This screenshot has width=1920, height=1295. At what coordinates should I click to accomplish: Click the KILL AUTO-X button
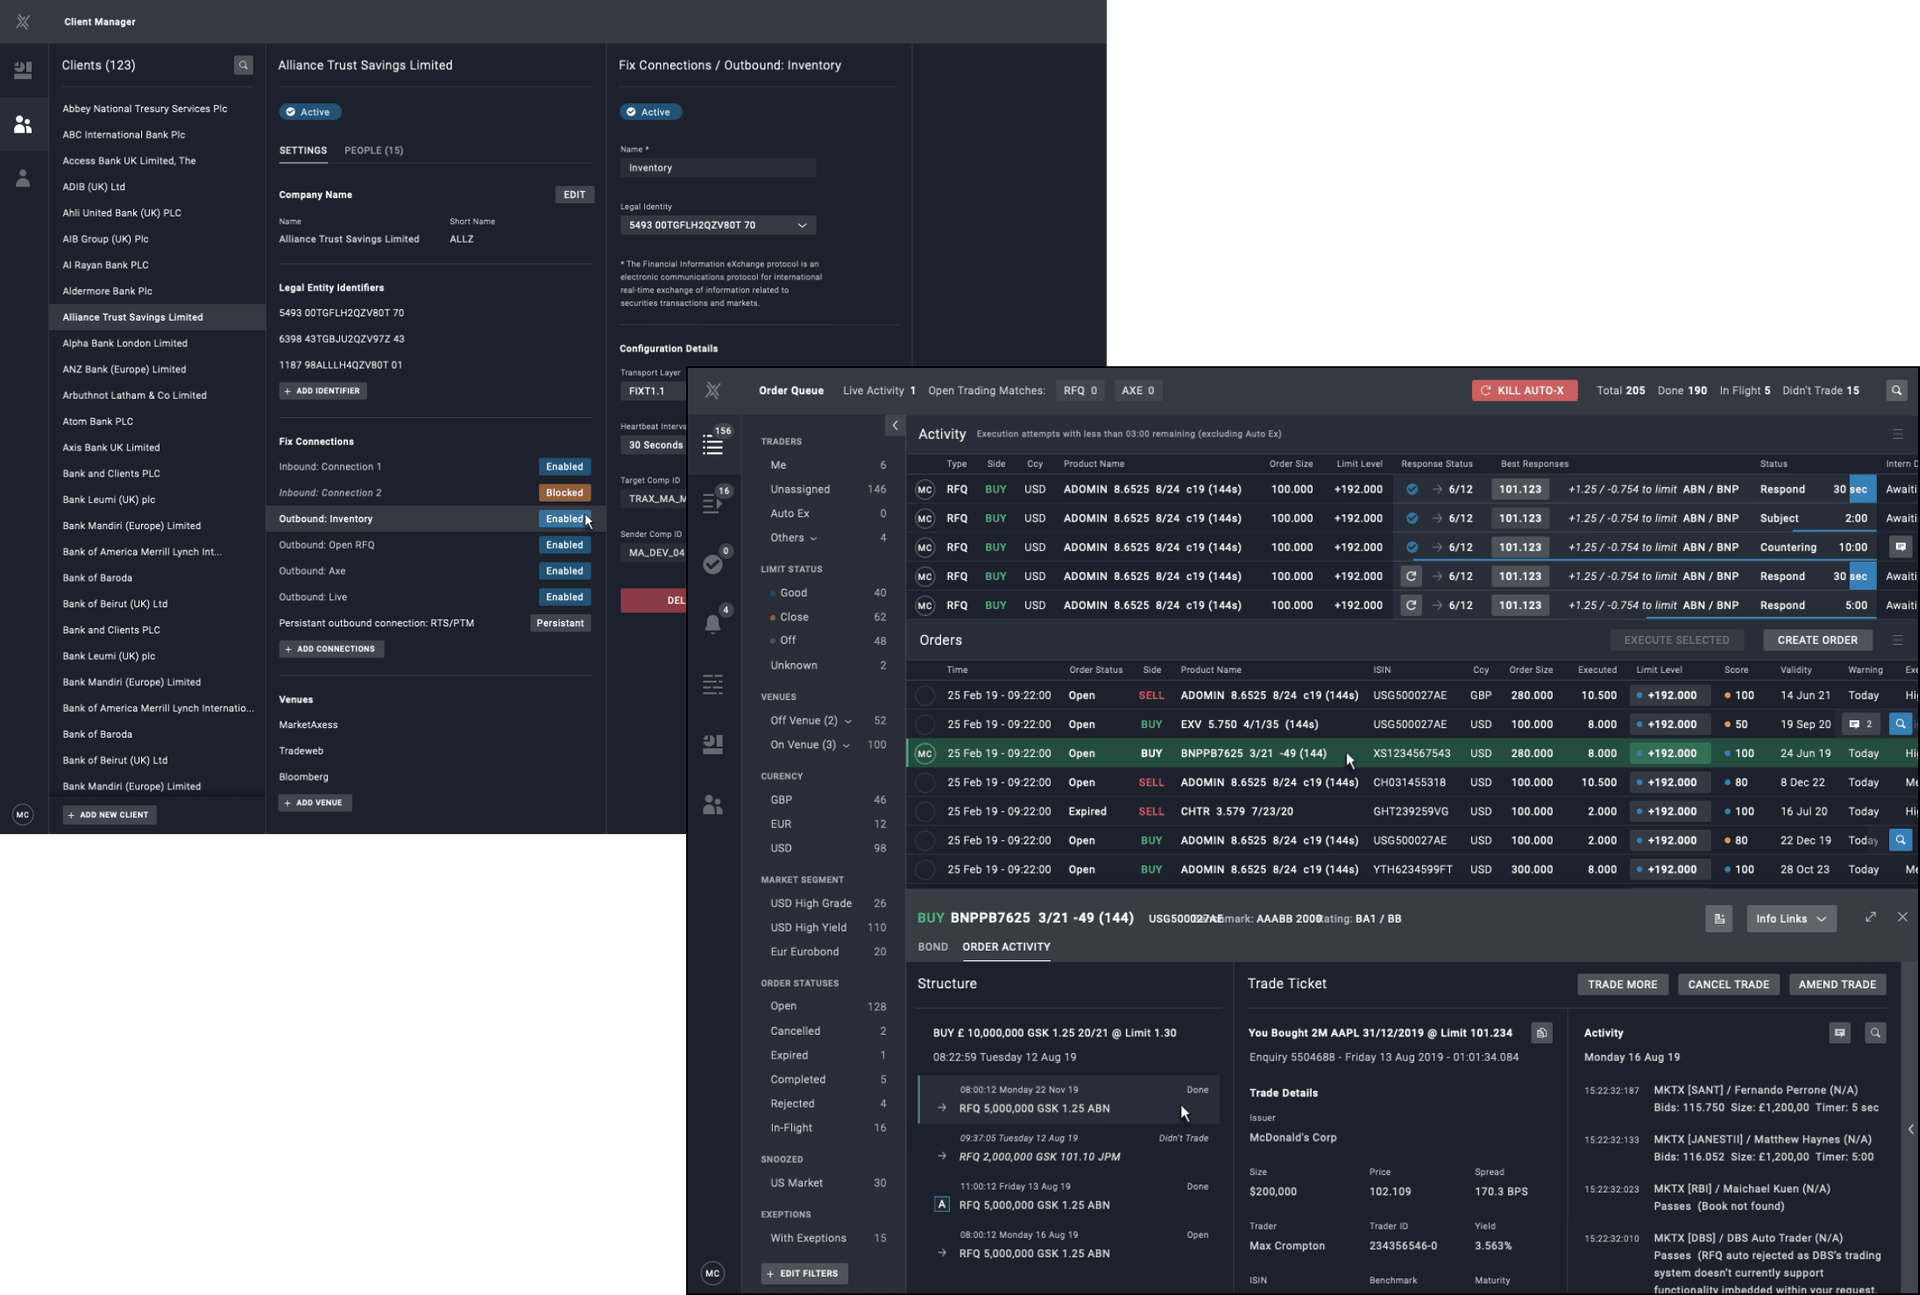point(1523,391)
